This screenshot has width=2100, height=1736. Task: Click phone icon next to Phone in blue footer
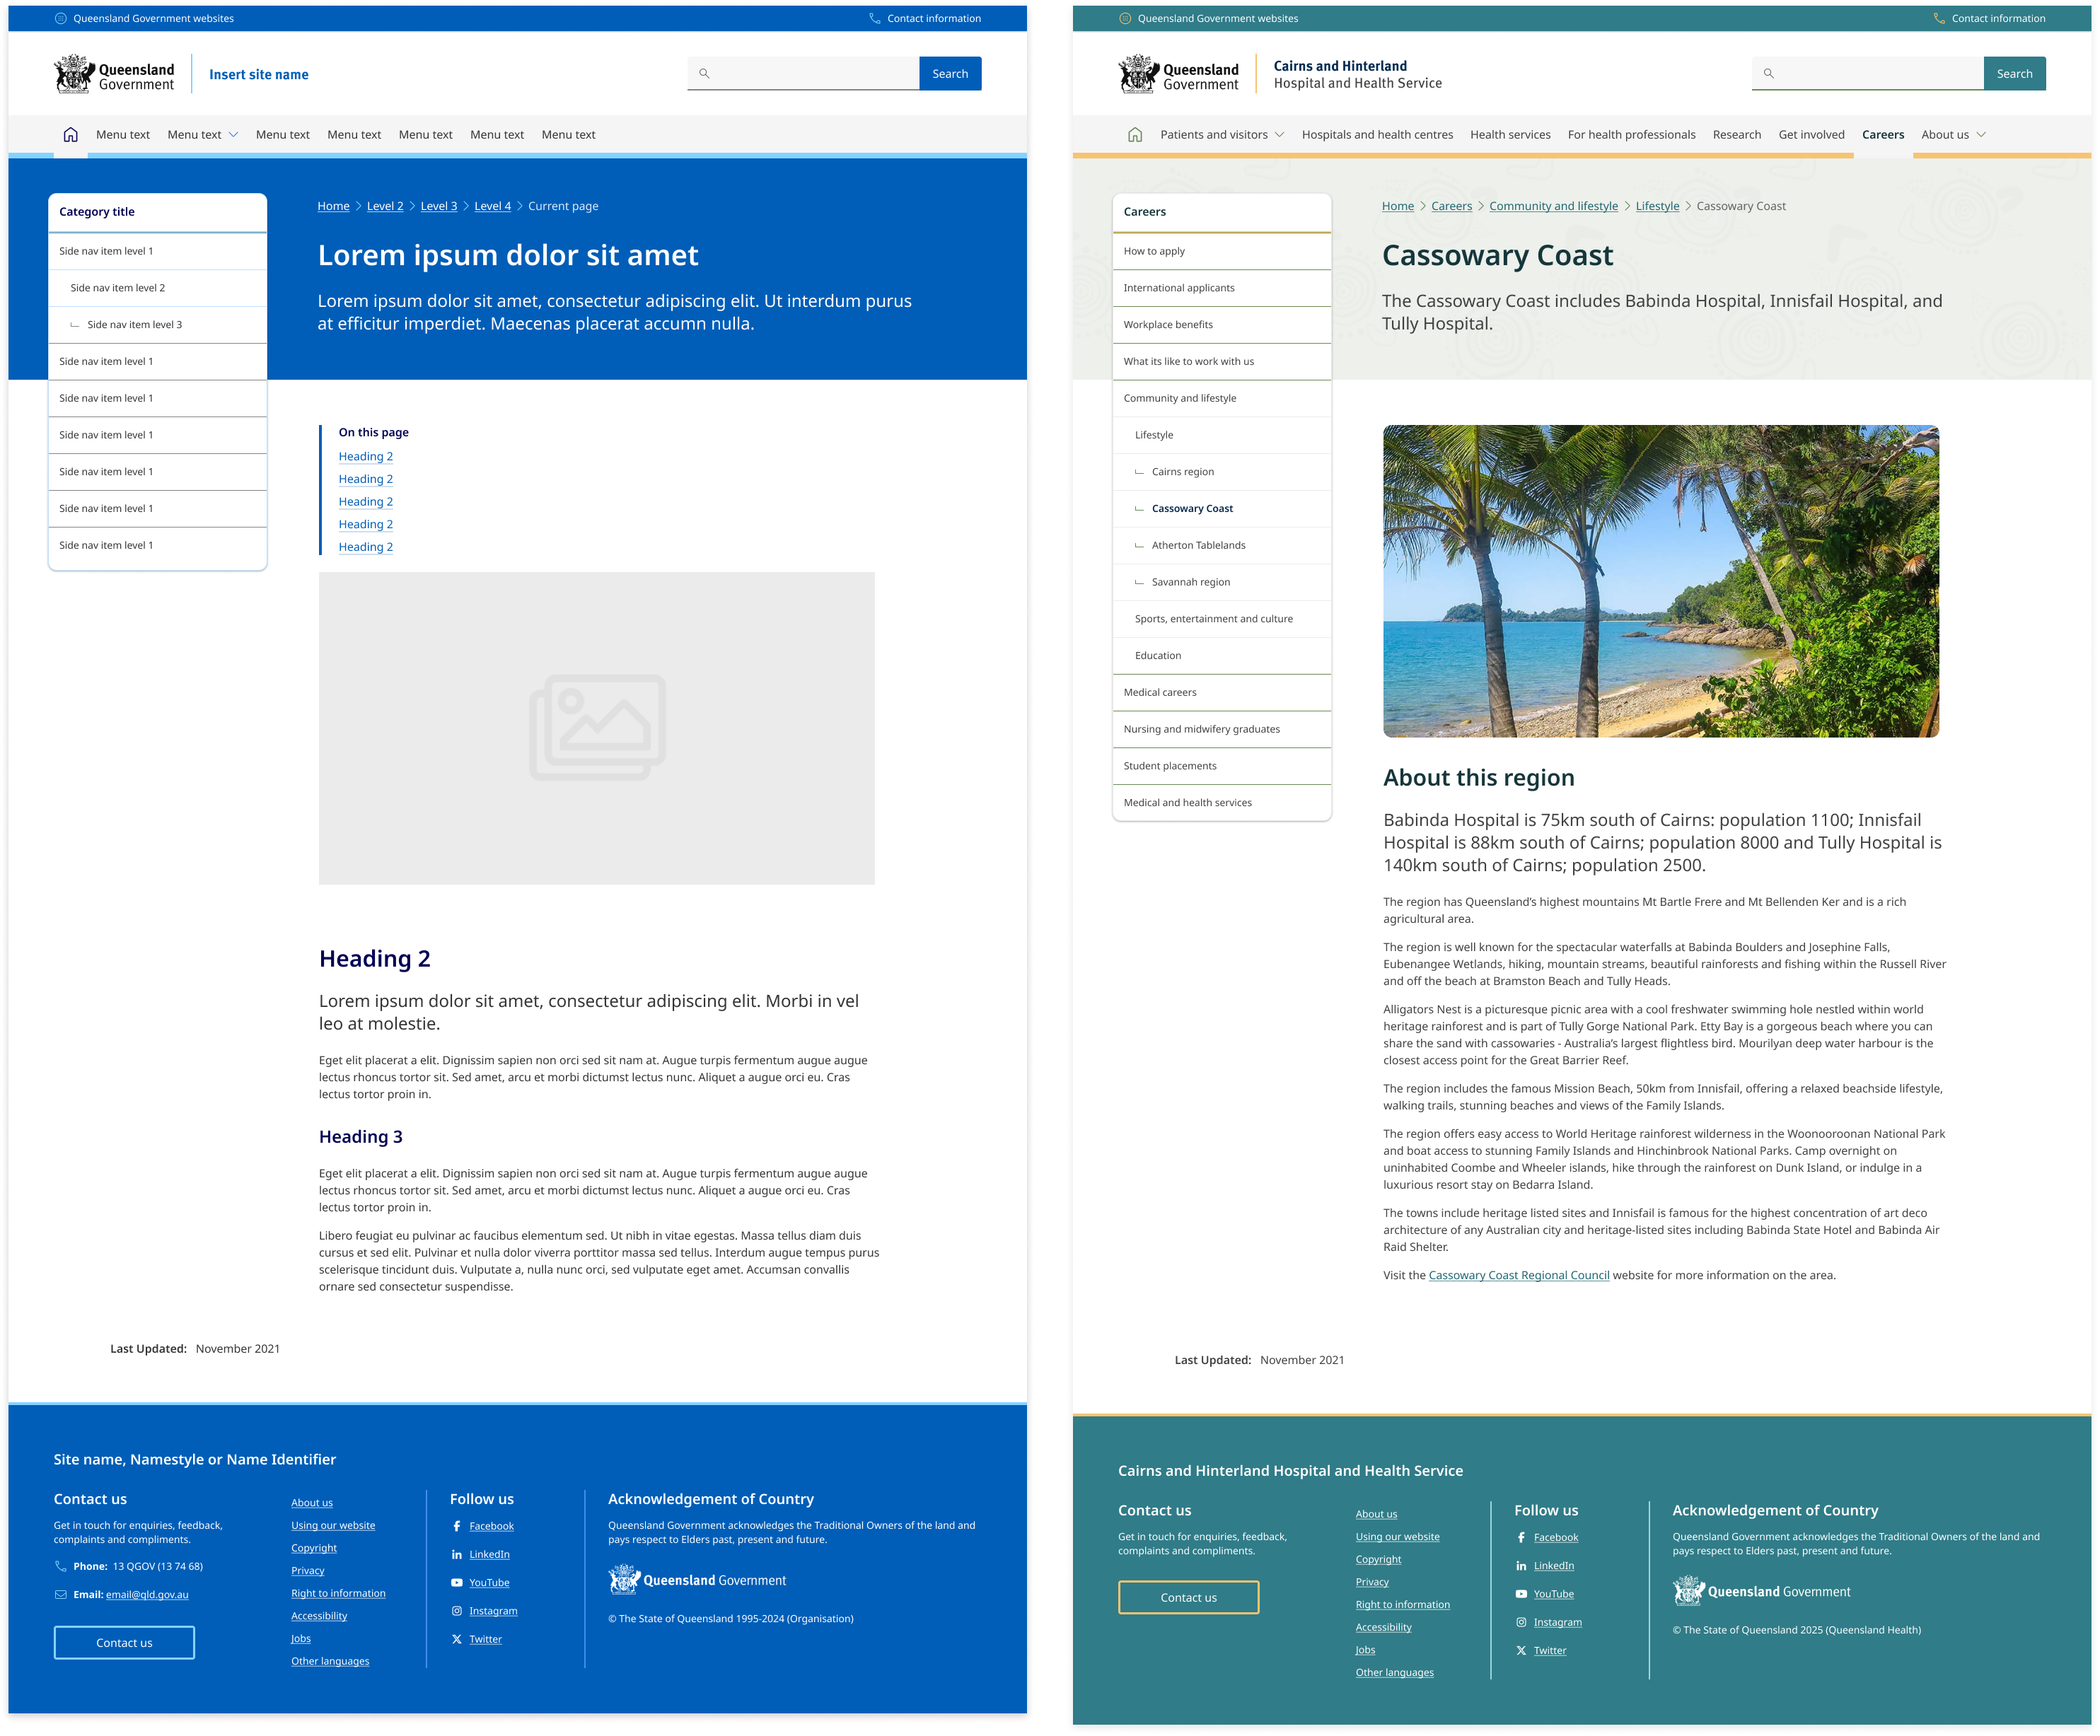click(61, 1567)
